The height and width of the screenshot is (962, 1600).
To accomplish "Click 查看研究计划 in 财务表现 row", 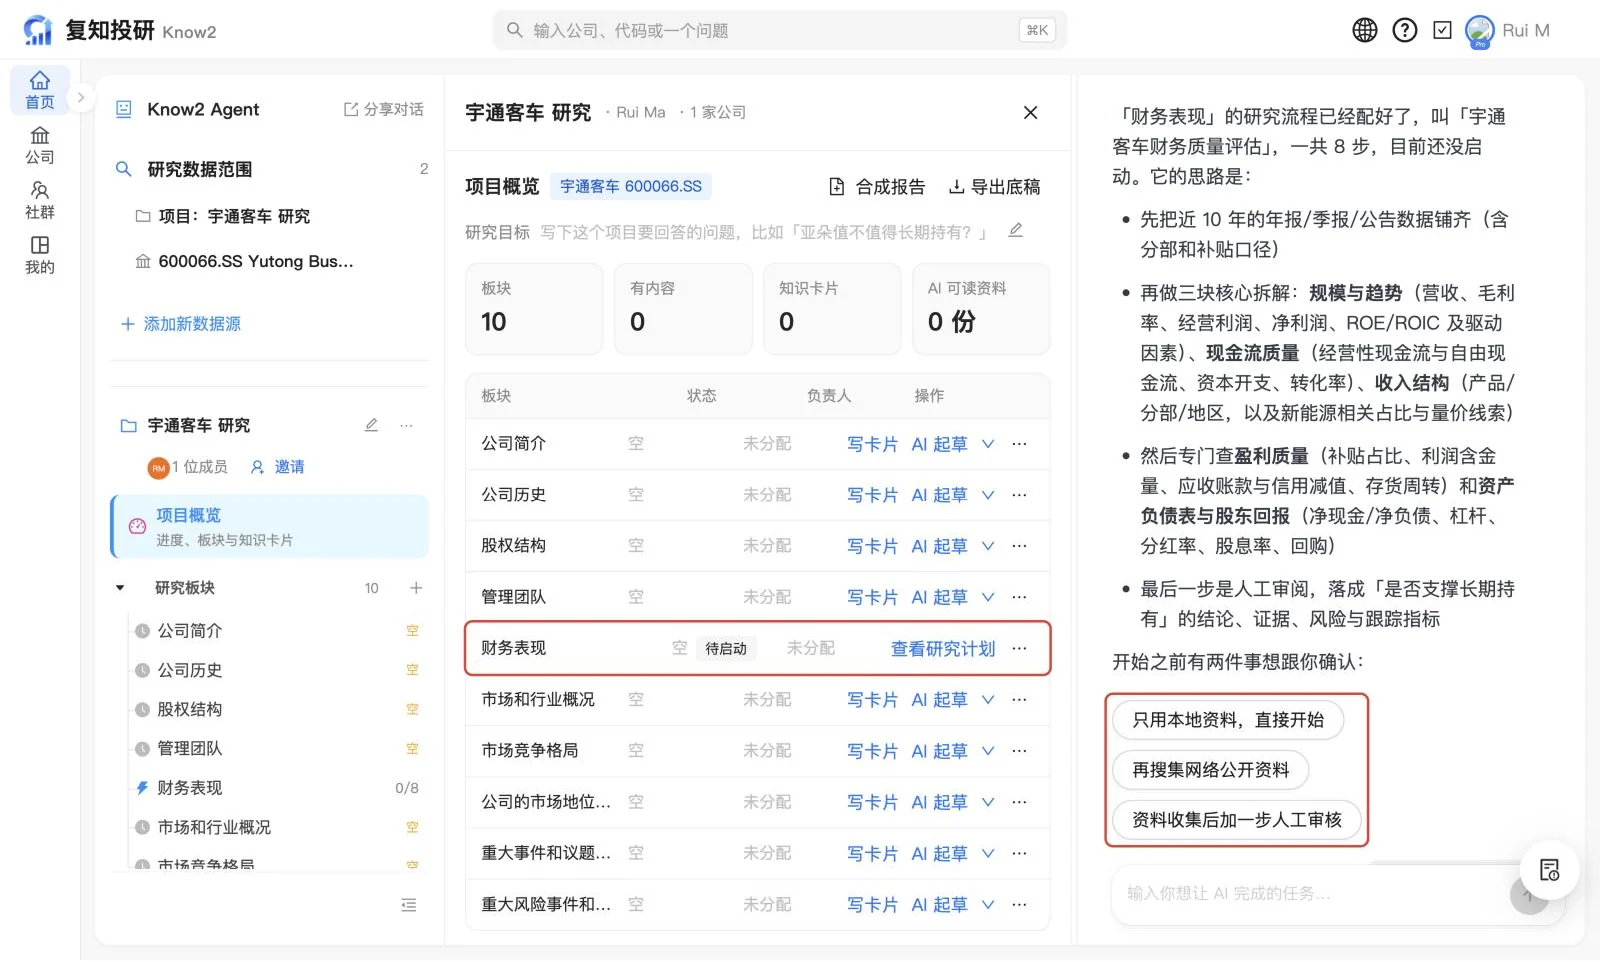I will click(x=943, y=649).
